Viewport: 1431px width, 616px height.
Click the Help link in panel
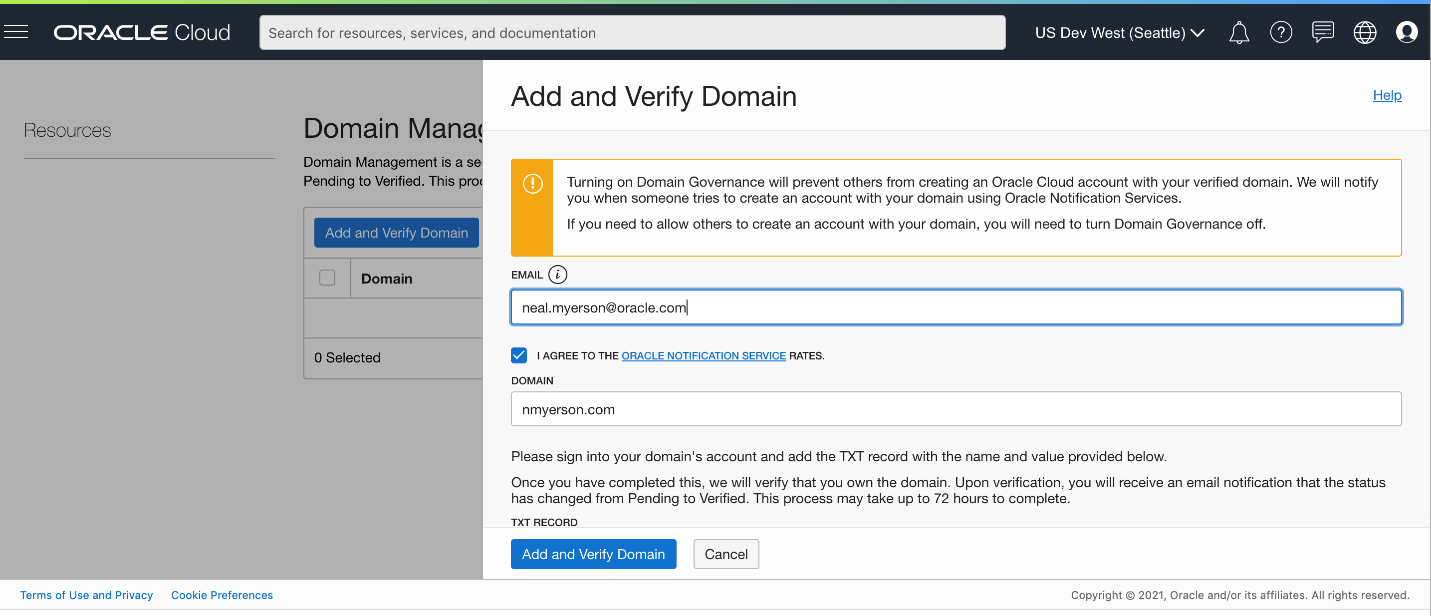point(1387,95)
